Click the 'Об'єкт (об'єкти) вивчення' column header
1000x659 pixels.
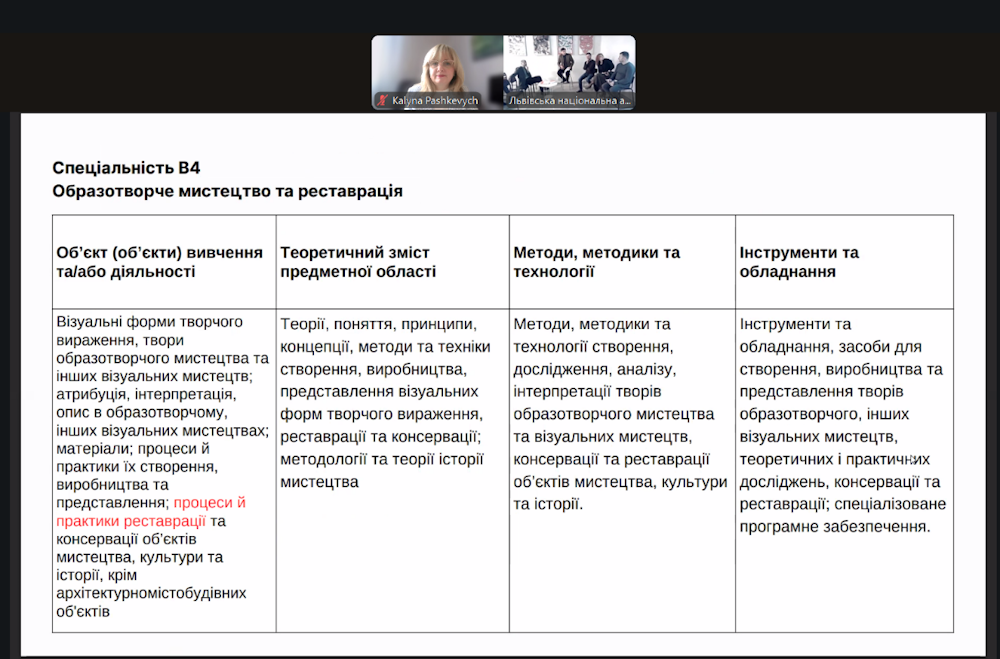tap(160, 262)
